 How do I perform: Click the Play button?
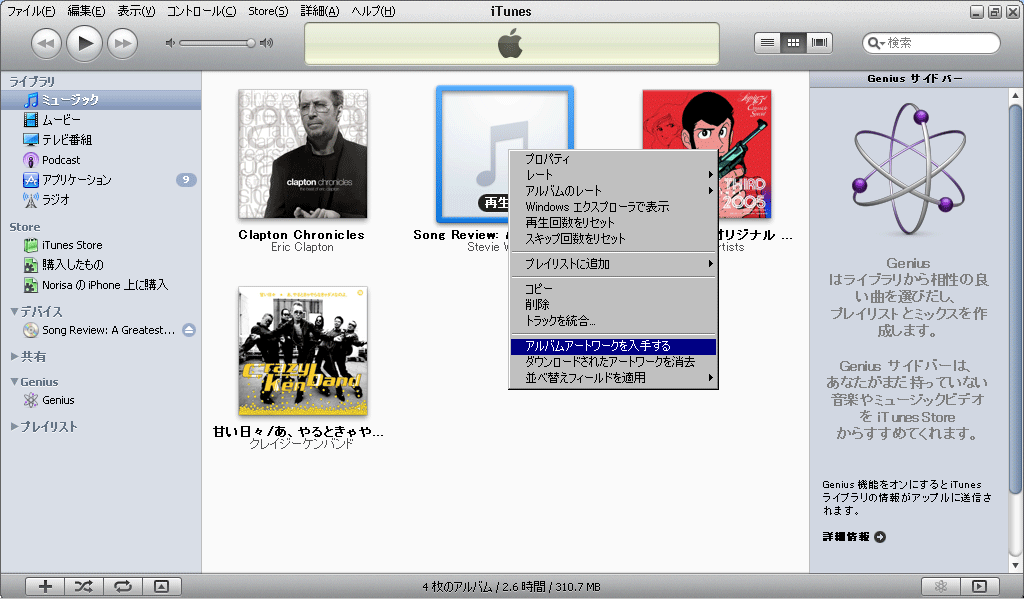tap(84, 43)
